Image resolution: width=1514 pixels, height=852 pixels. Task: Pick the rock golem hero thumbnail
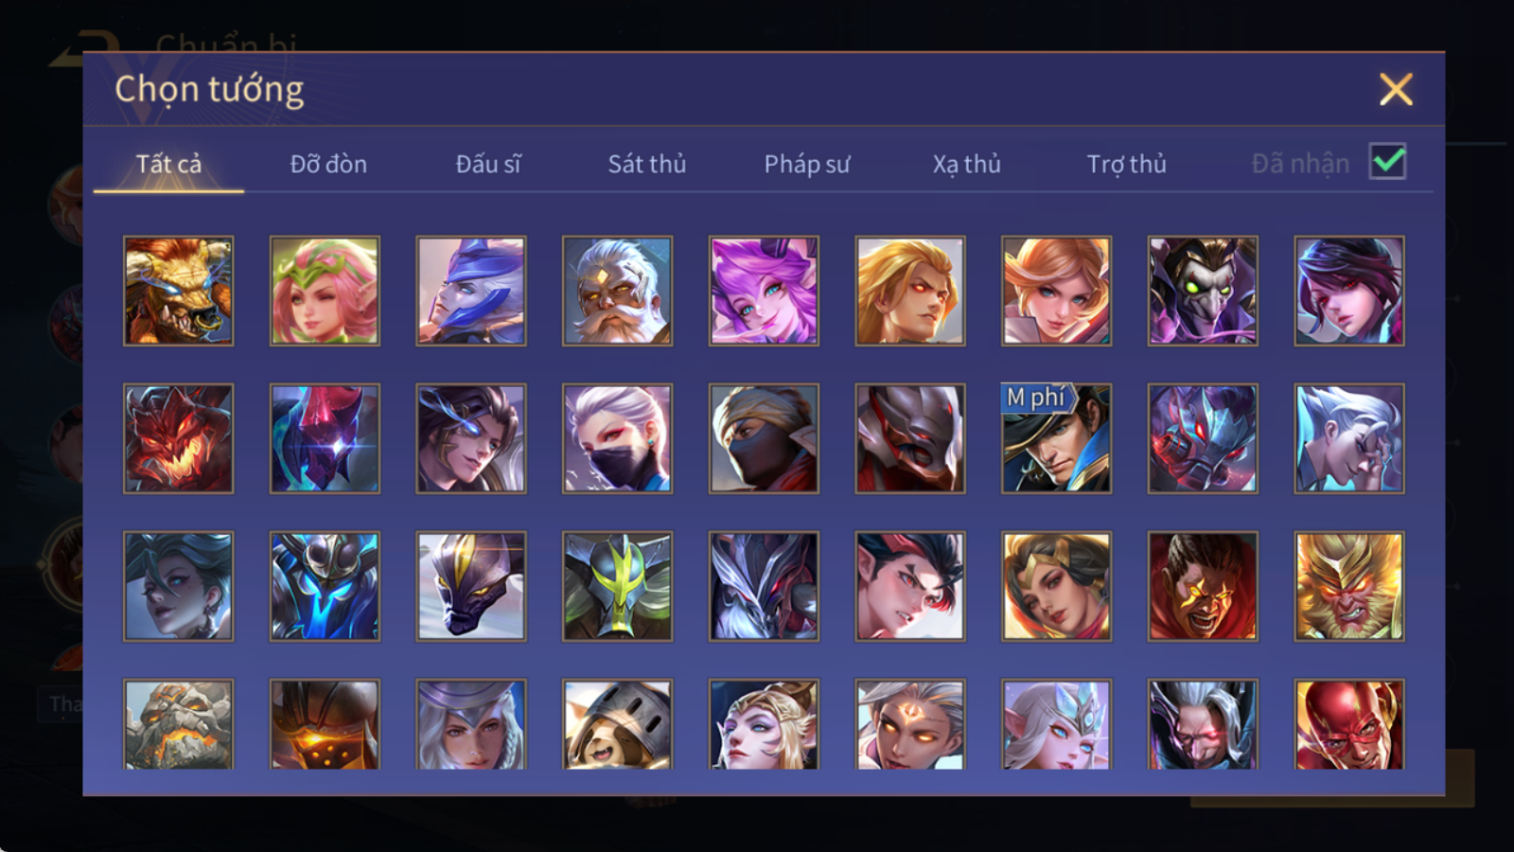coord(178,724)
